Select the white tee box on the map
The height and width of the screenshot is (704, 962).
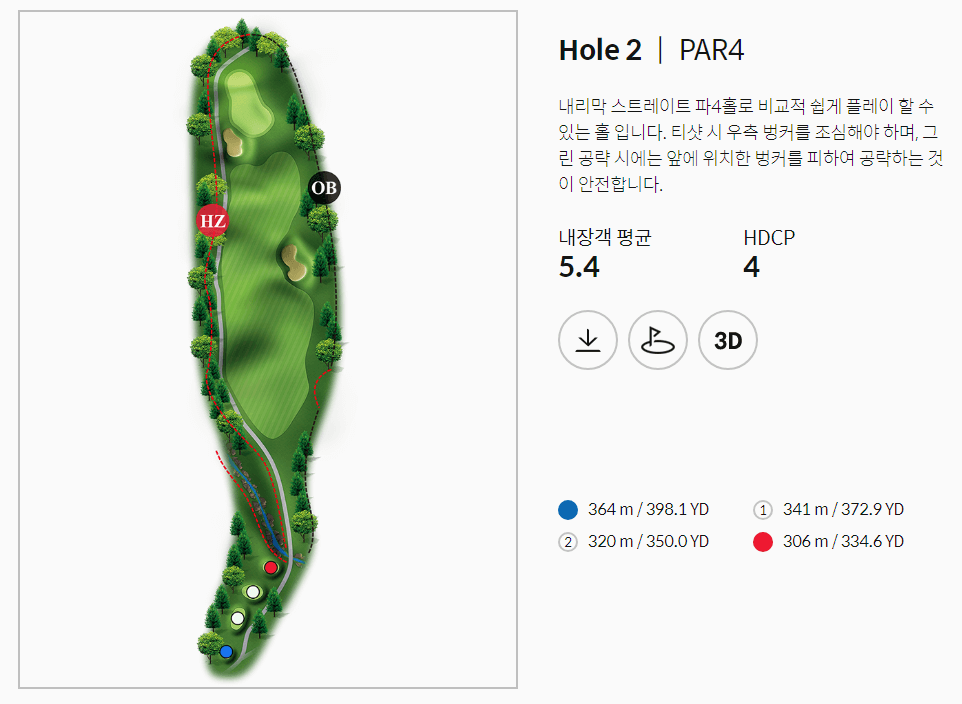pyautogui.click(x=252, y=590)
